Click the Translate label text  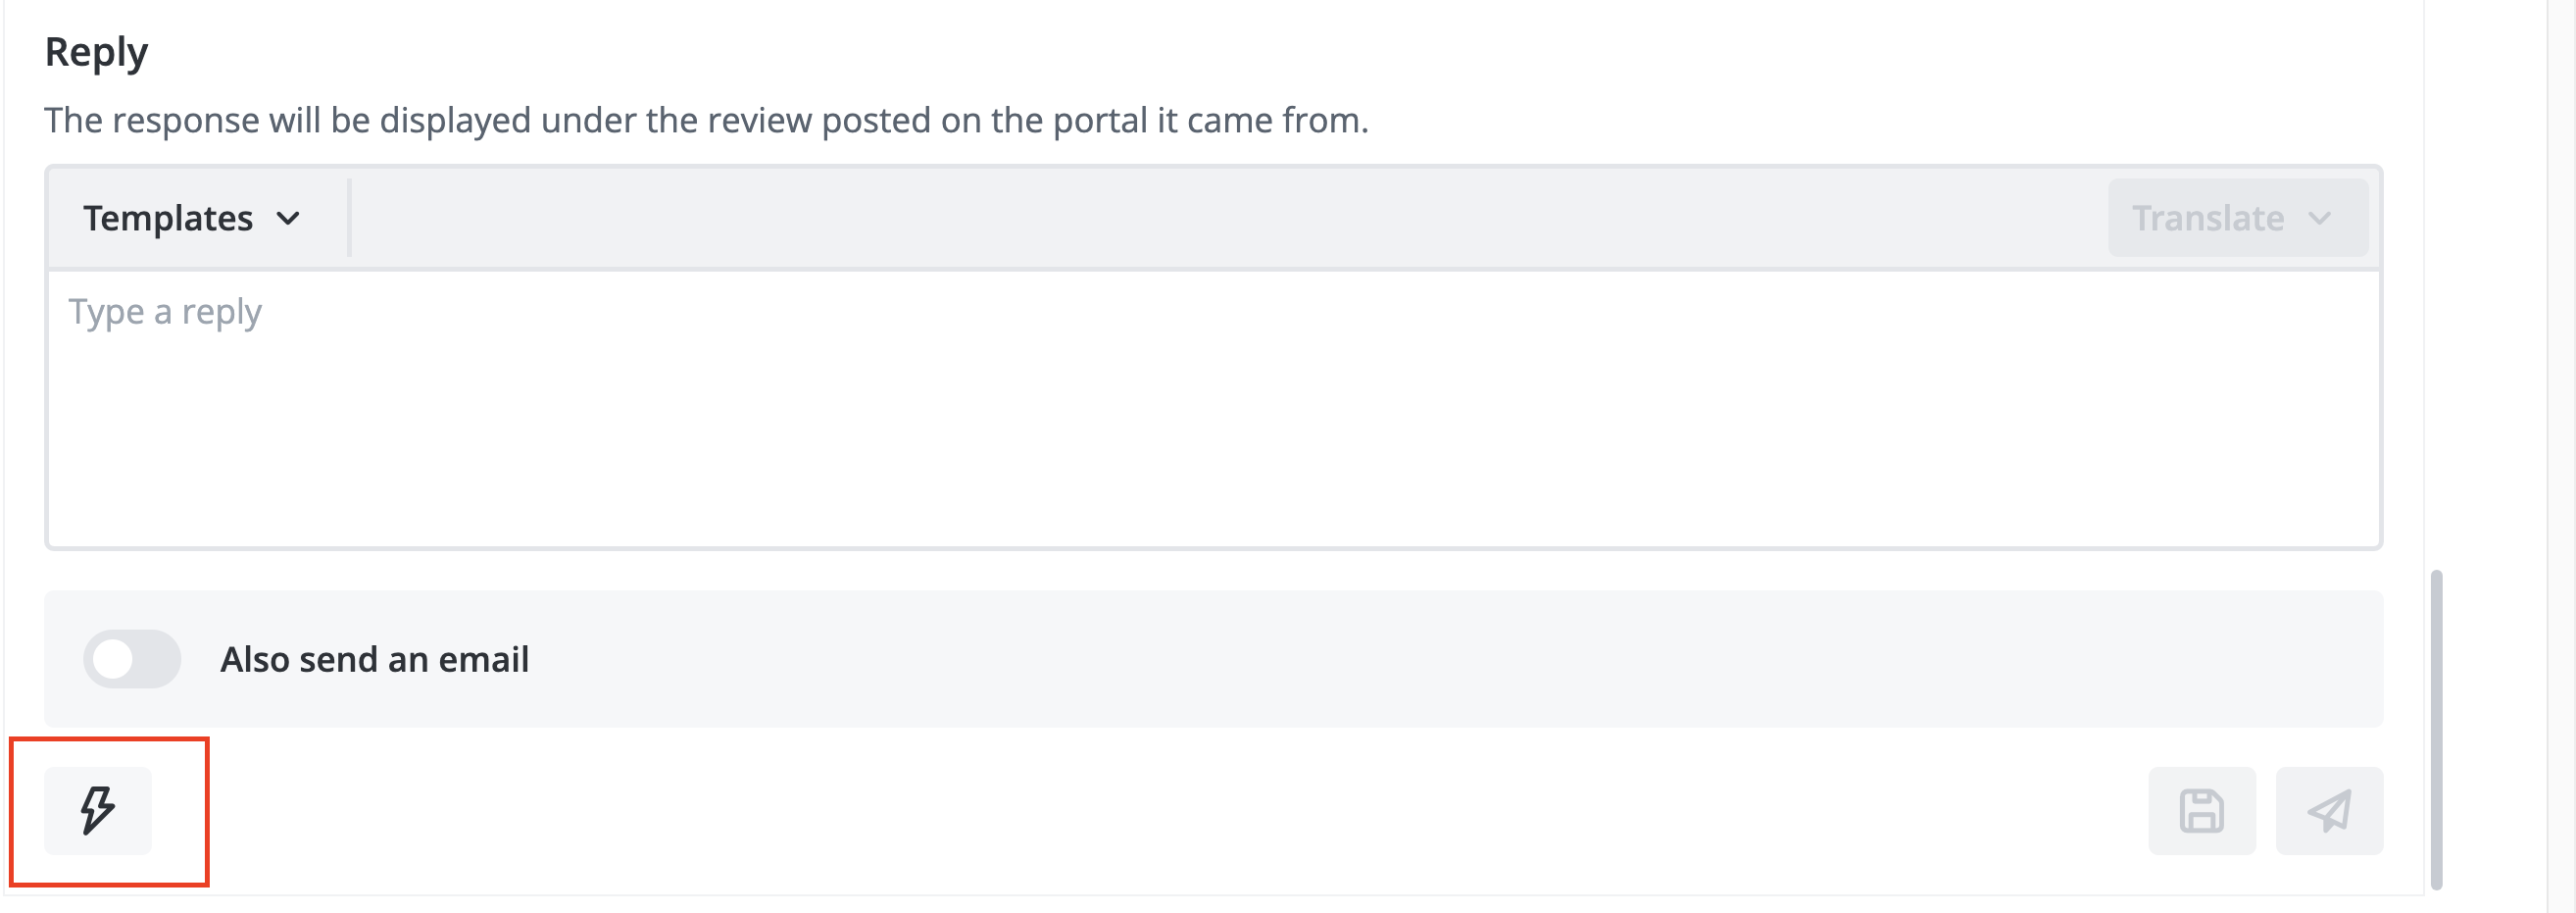(x=2208, y=218)
